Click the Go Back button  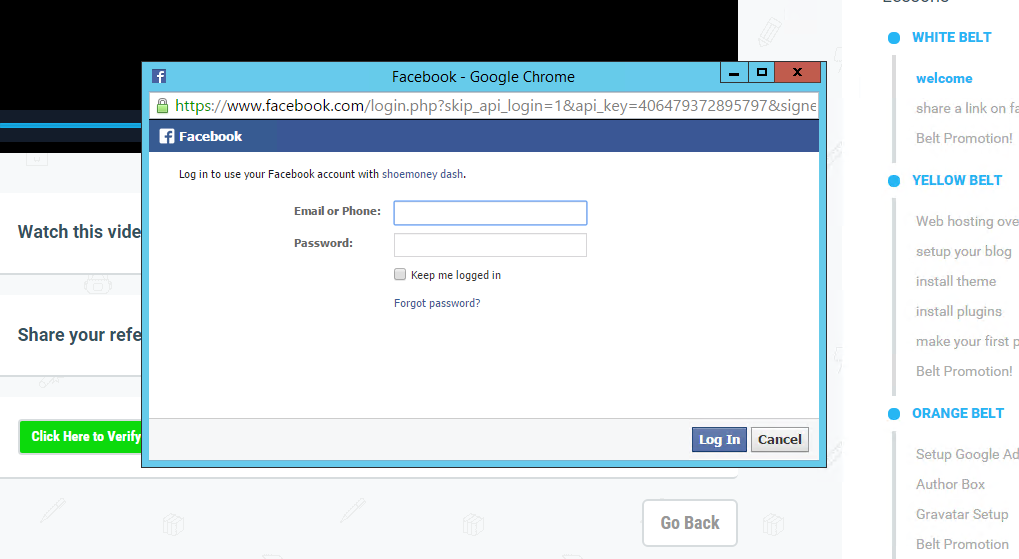click(x=690, y=523)
